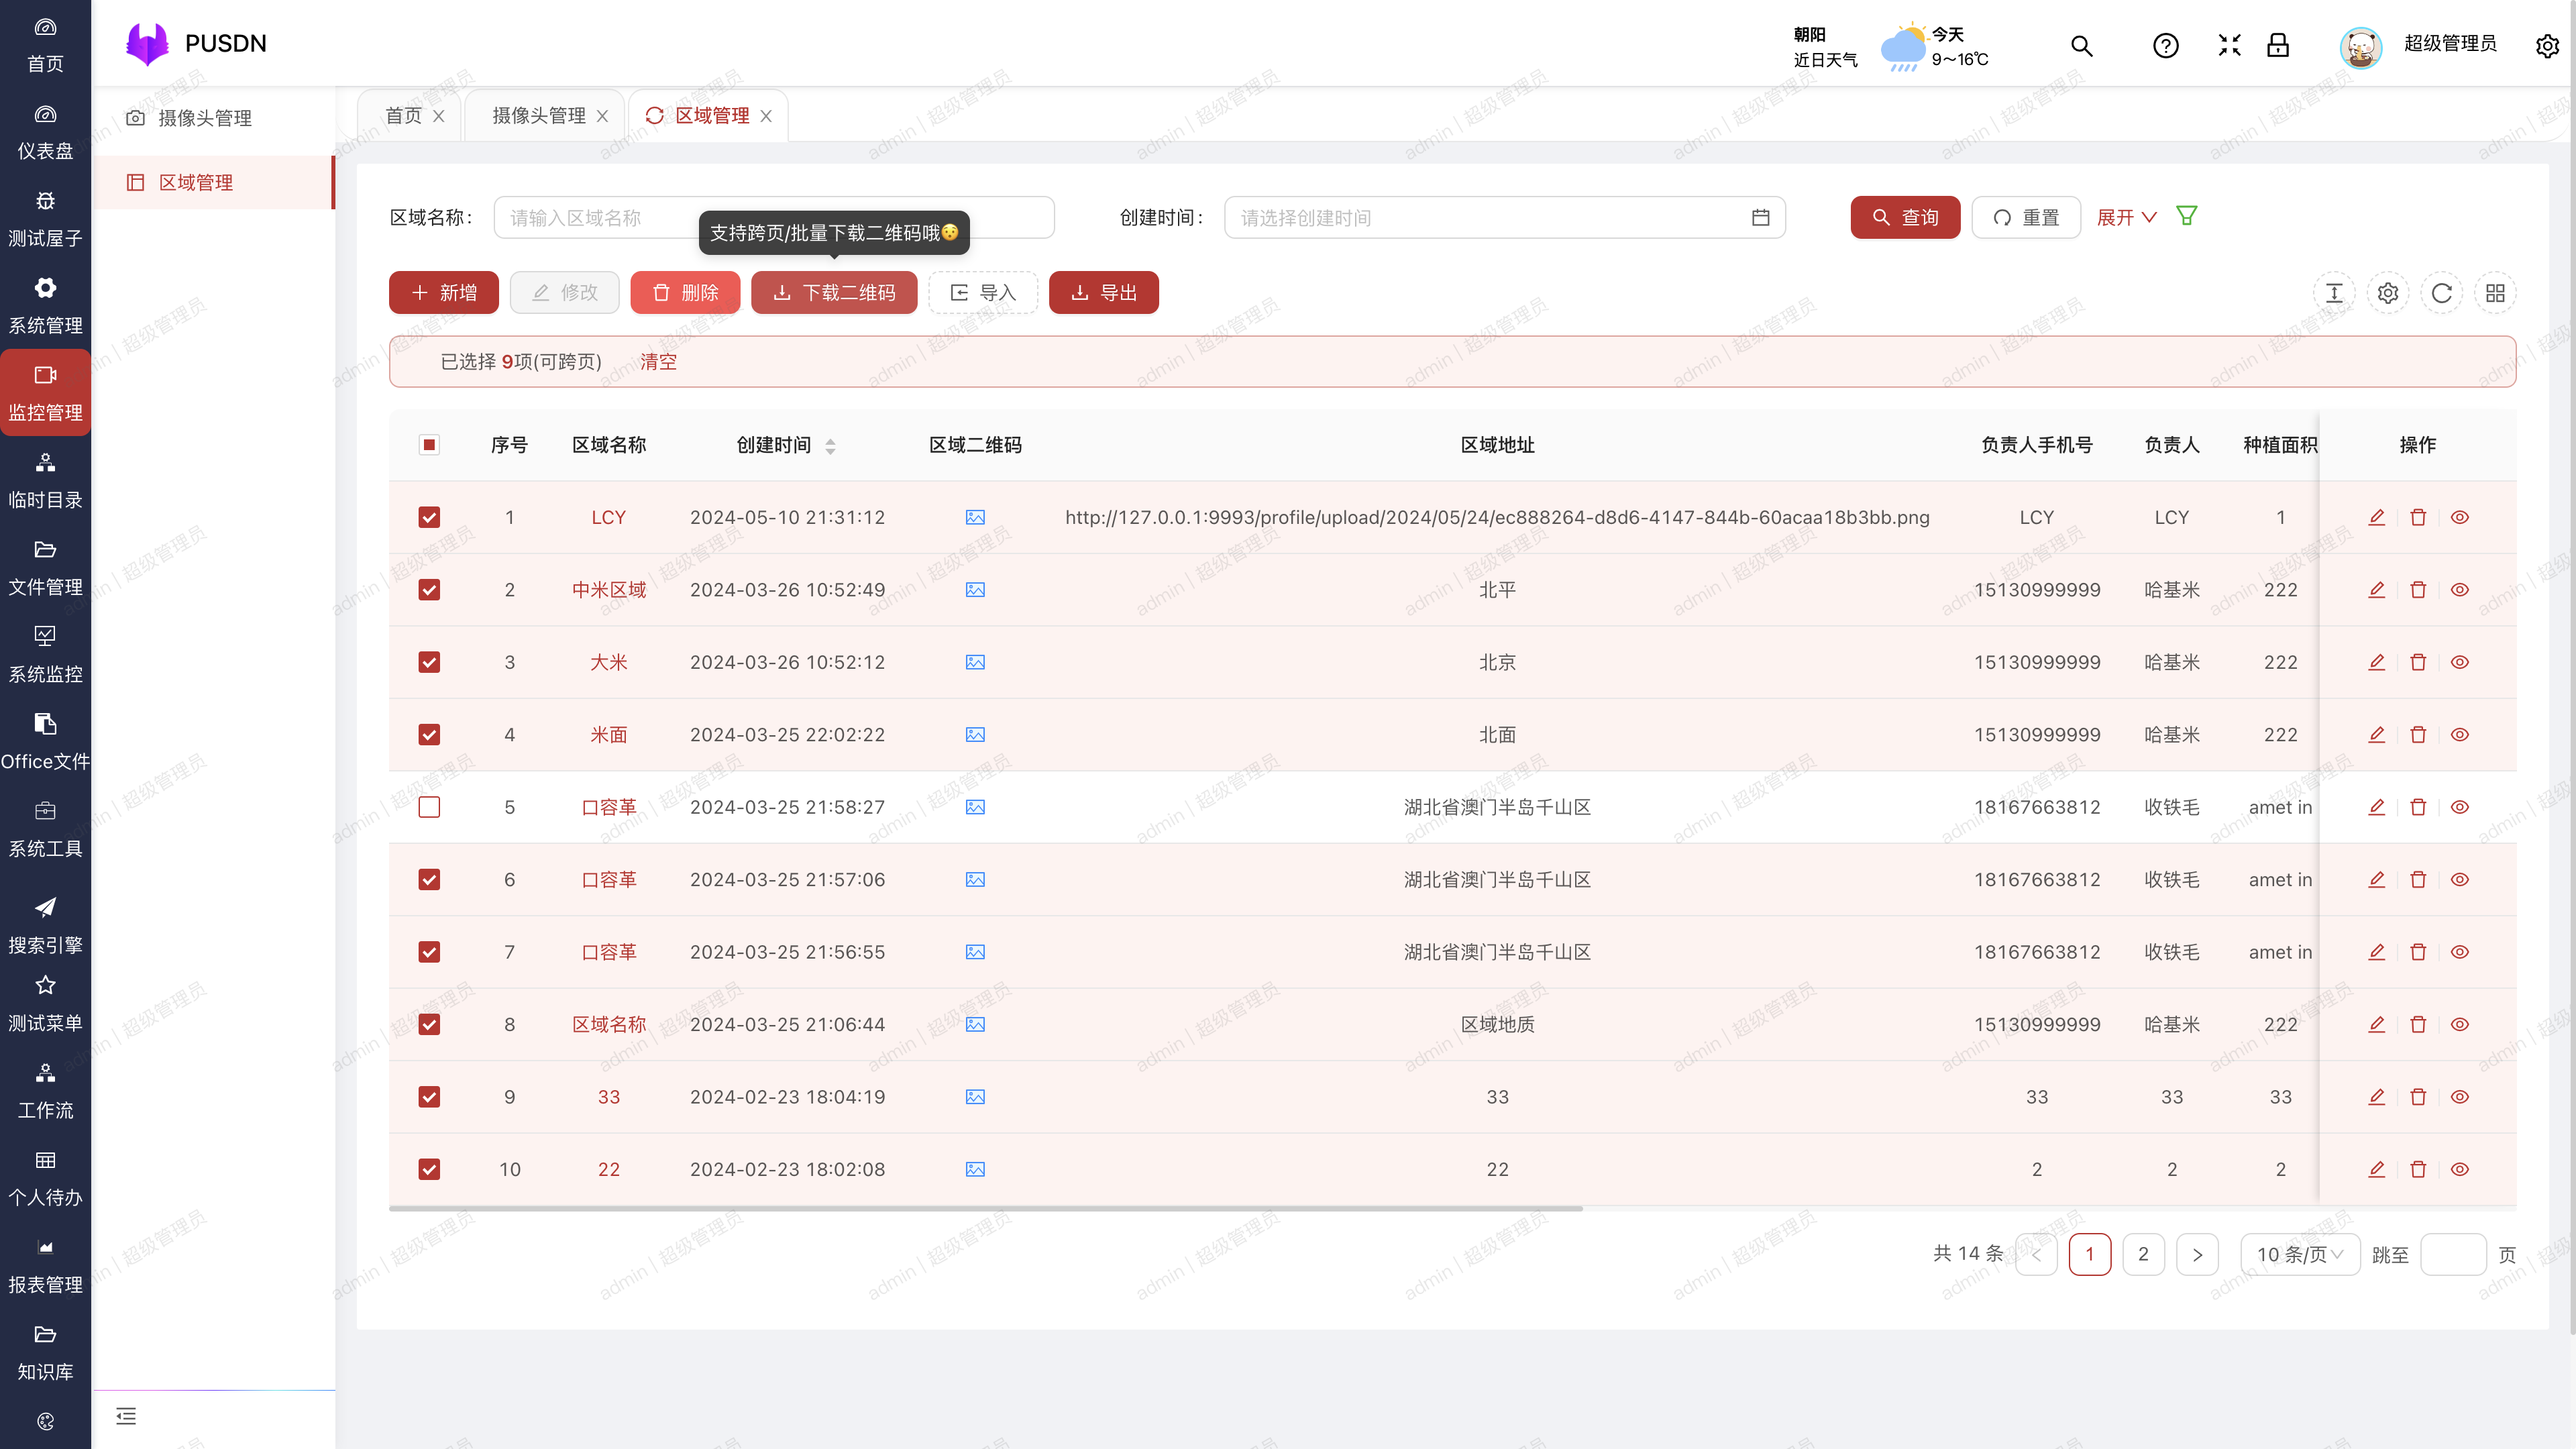
Task: Click the lock screen icon in header
Action: tap(2278, 45)
